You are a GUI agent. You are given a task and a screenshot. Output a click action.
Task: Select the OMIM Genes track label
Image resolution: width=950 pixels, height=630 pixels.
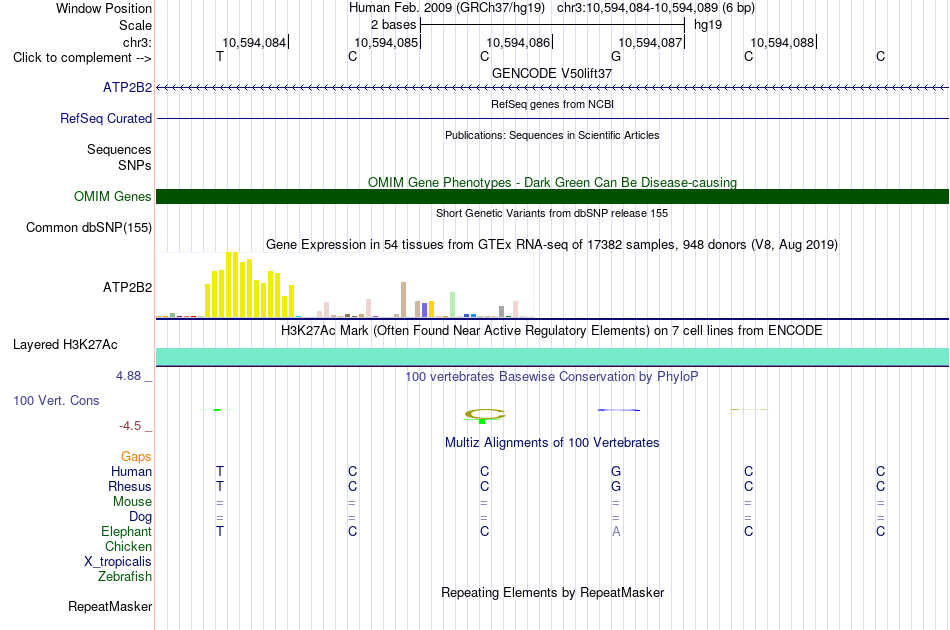[x=113, y=196]
